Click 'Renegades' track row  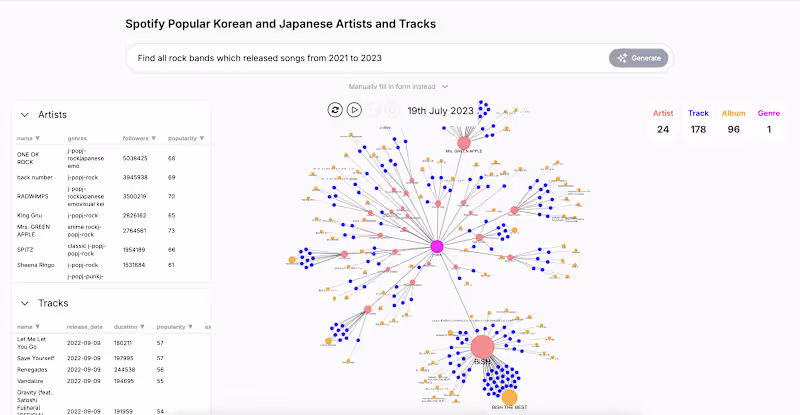[x=111, y=370]
